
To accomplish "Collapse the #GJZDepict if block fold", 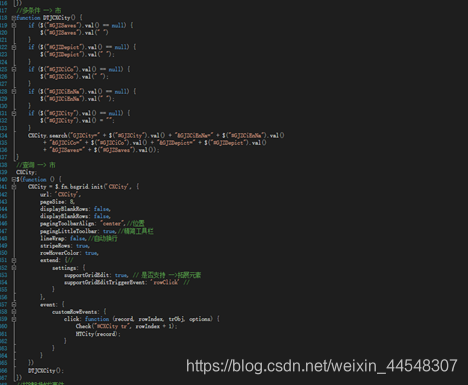I will coord(14,47).
